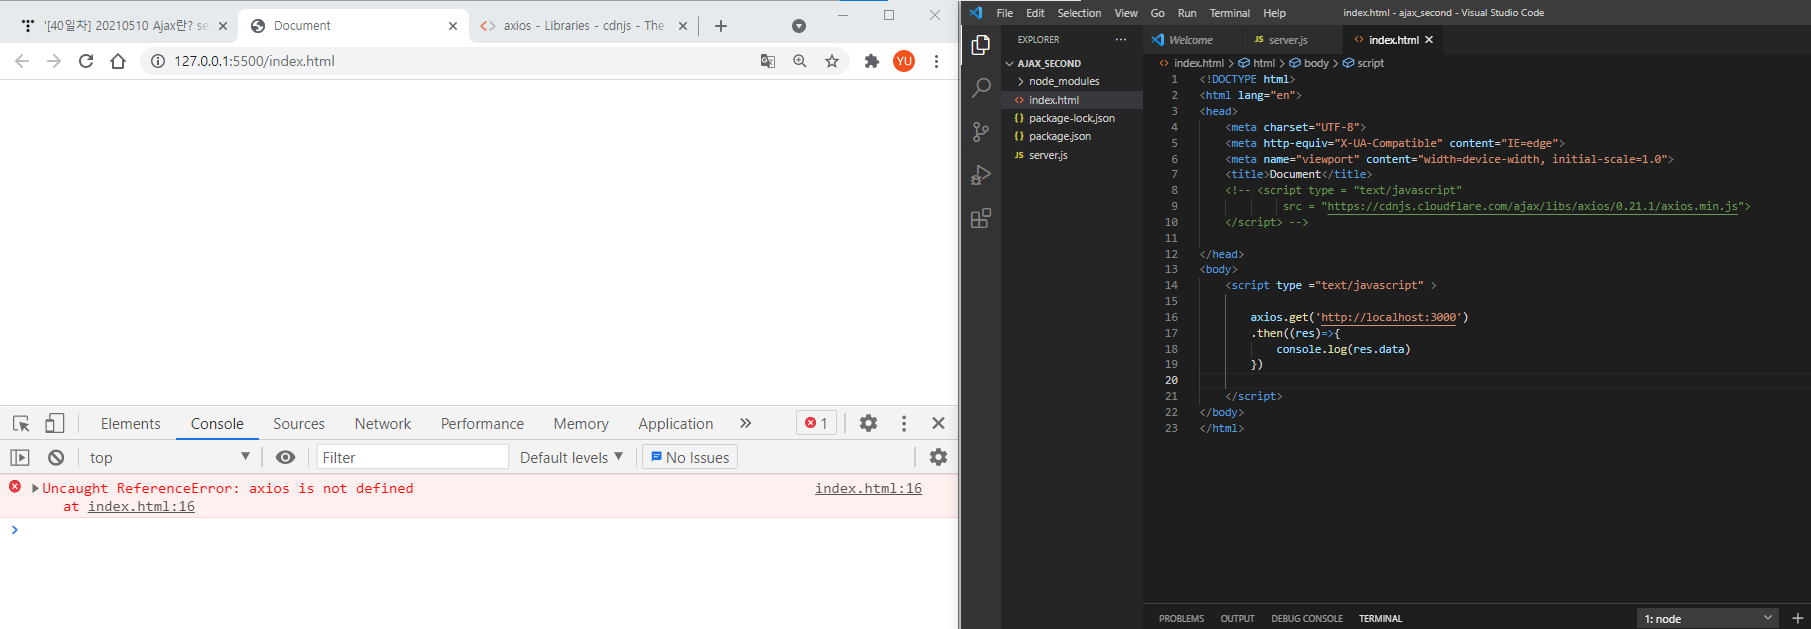Add new terminal with plus icon
The image size is (1811, 629).
pos(1797,618)
